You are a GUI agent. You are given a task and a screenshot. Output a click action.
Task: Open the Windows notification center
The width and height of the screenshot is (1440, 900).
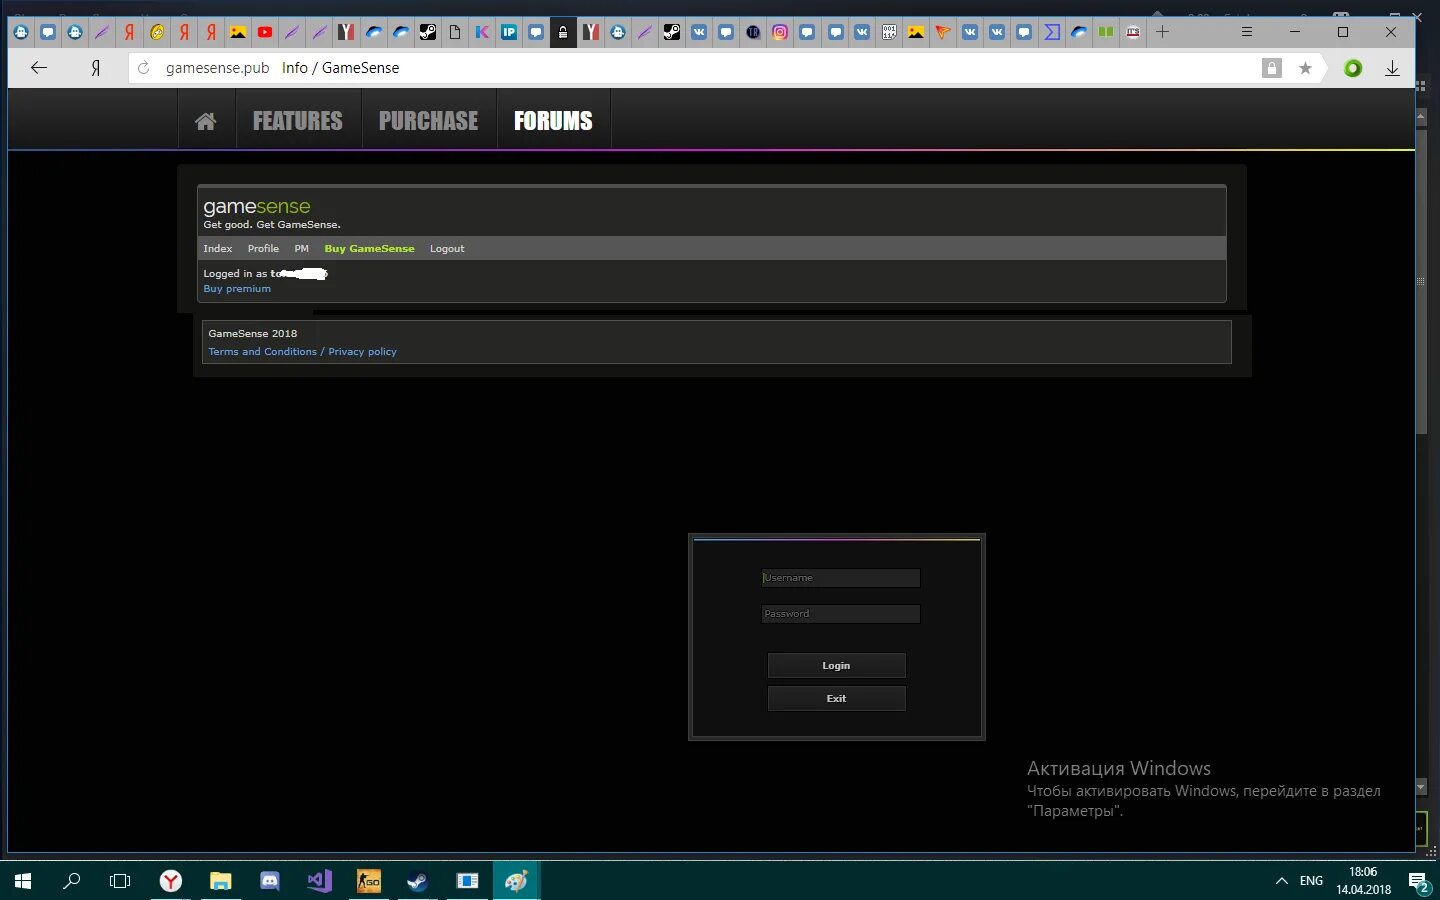(x=1418, y=881)
